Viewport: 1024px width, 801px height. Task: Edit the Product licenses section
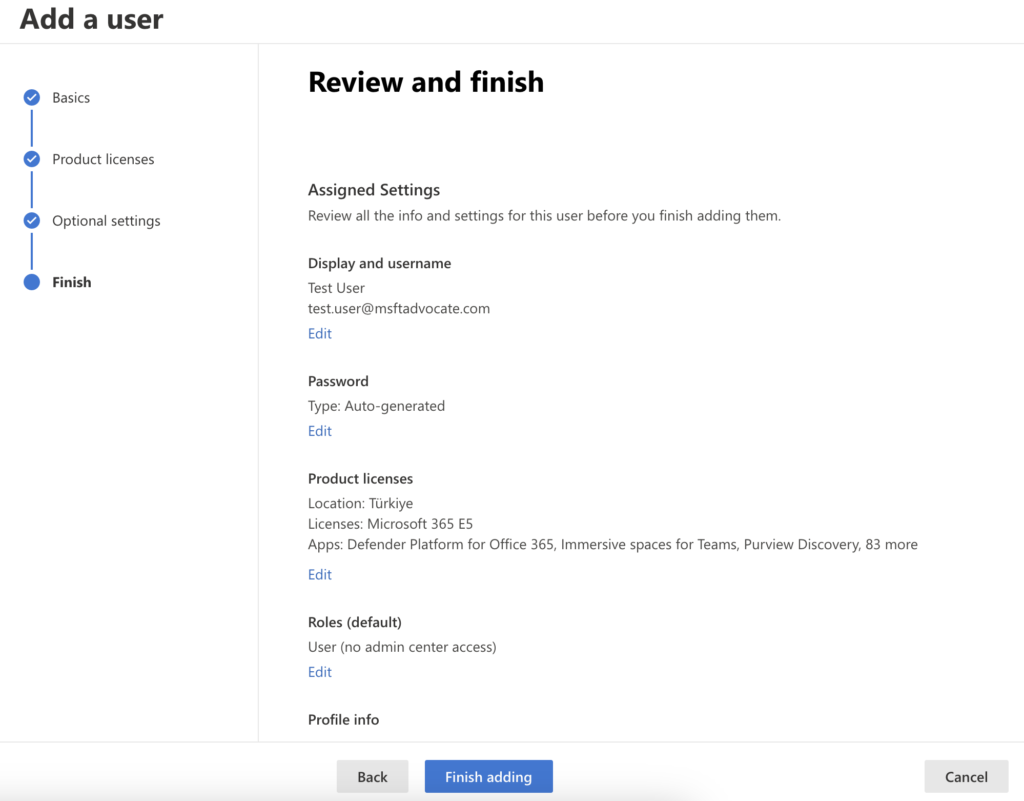coord(319,574)
